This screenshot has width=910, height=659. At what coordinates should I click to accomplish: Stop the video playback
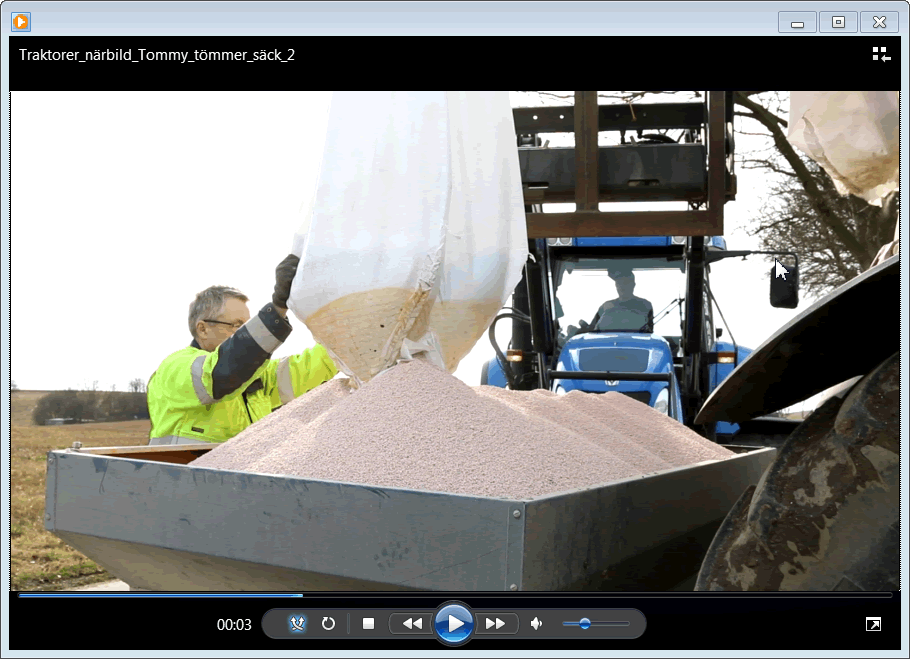(x=368, y=624)
